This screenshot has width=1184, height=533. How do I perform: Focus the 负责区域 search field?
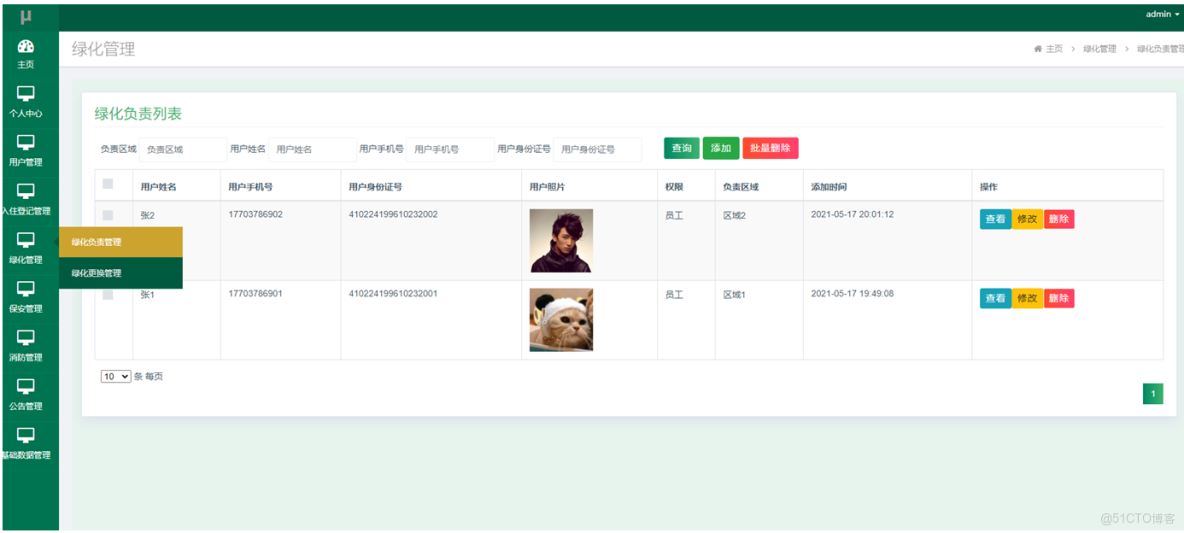click(x=183, y=149)
